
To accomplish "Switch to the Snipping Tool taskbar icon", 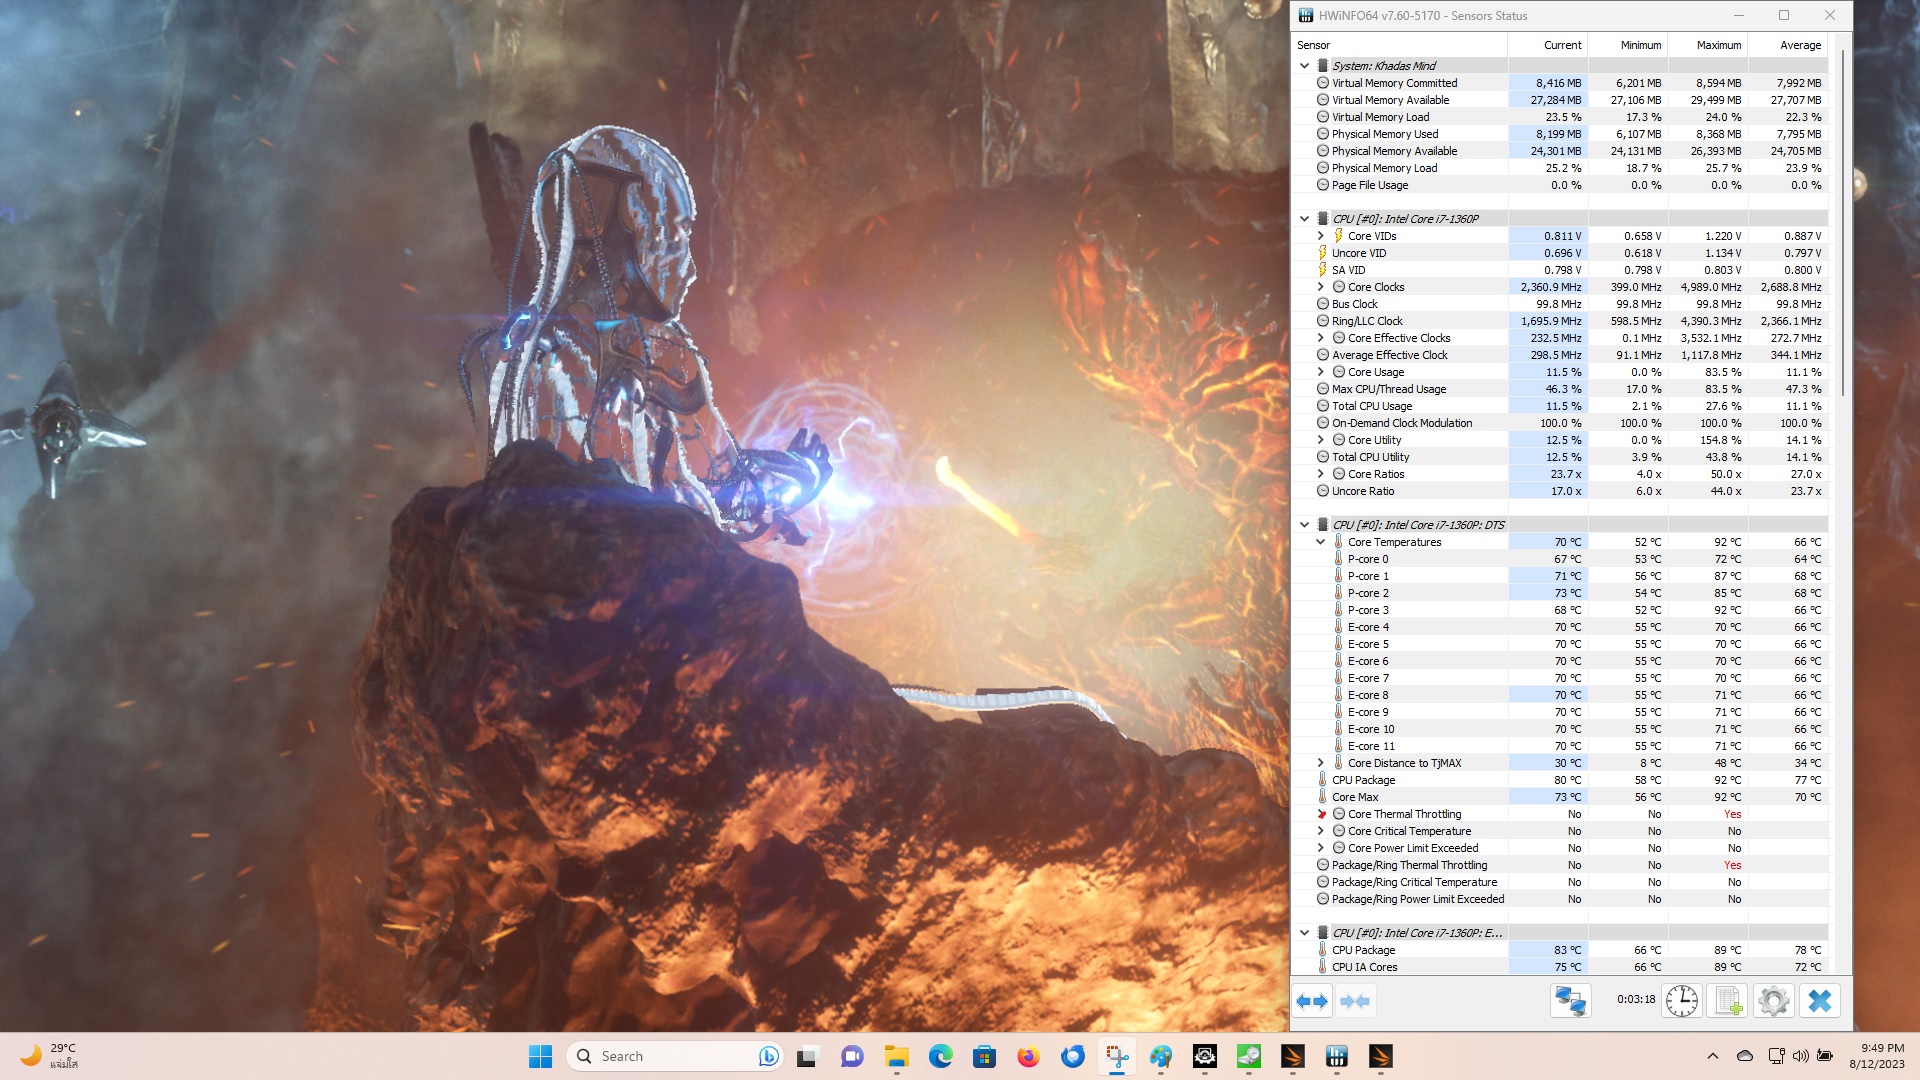I will (x=1116, y=1056).
